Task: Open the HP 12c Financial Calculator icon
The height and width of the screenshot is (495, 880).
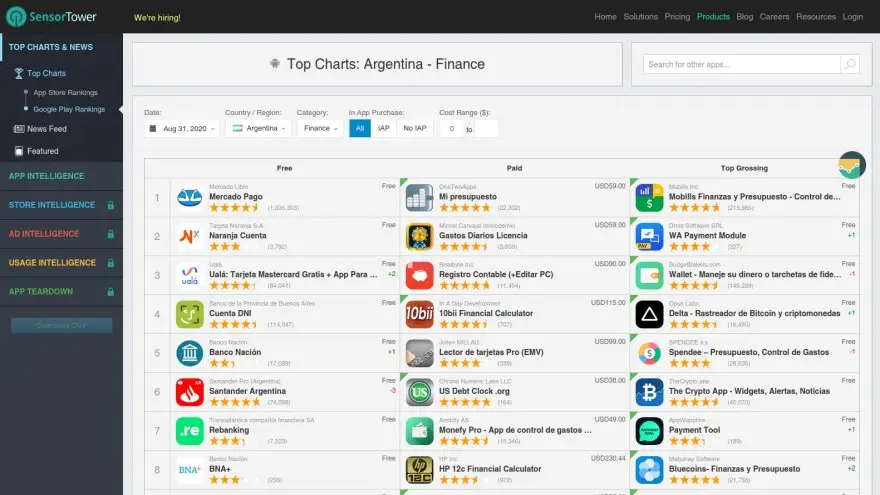Action: (419, 470)
